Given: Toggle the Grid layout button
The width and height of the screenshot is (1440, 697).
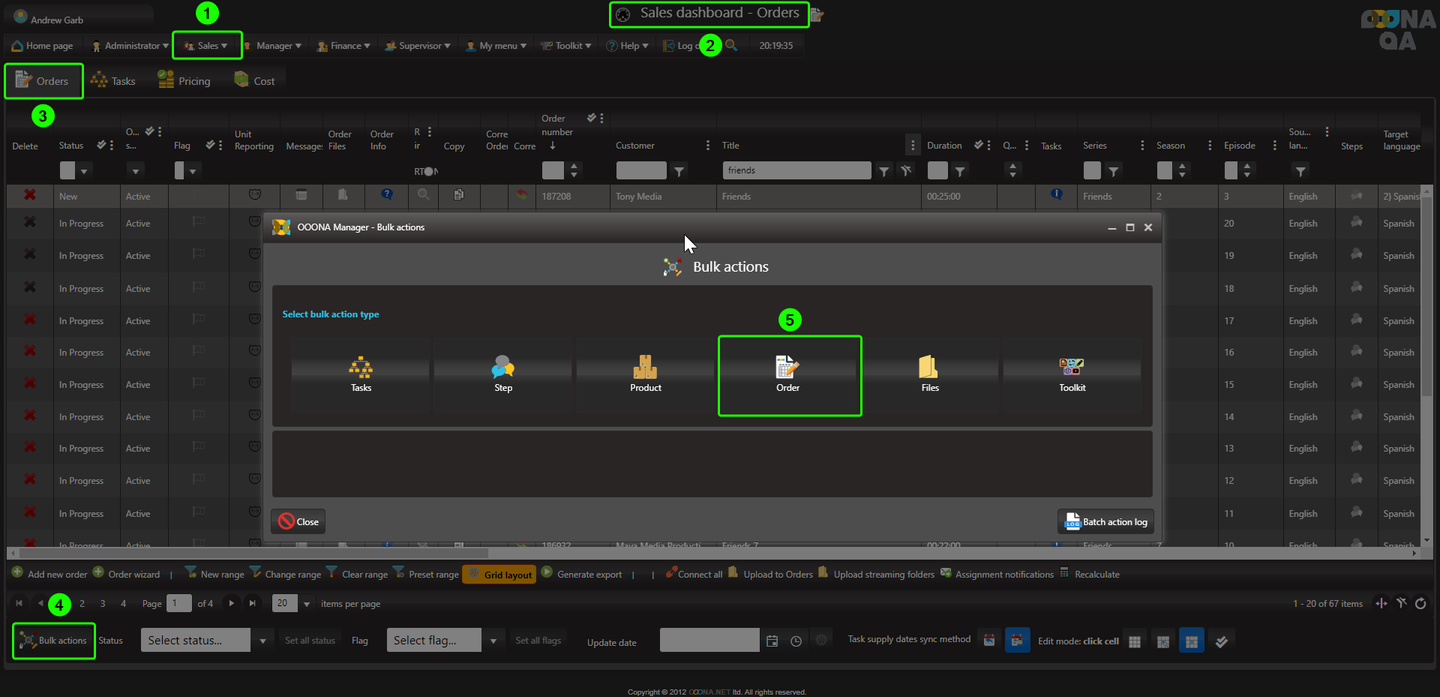Looking at the screenshot, I should [499, 575].
